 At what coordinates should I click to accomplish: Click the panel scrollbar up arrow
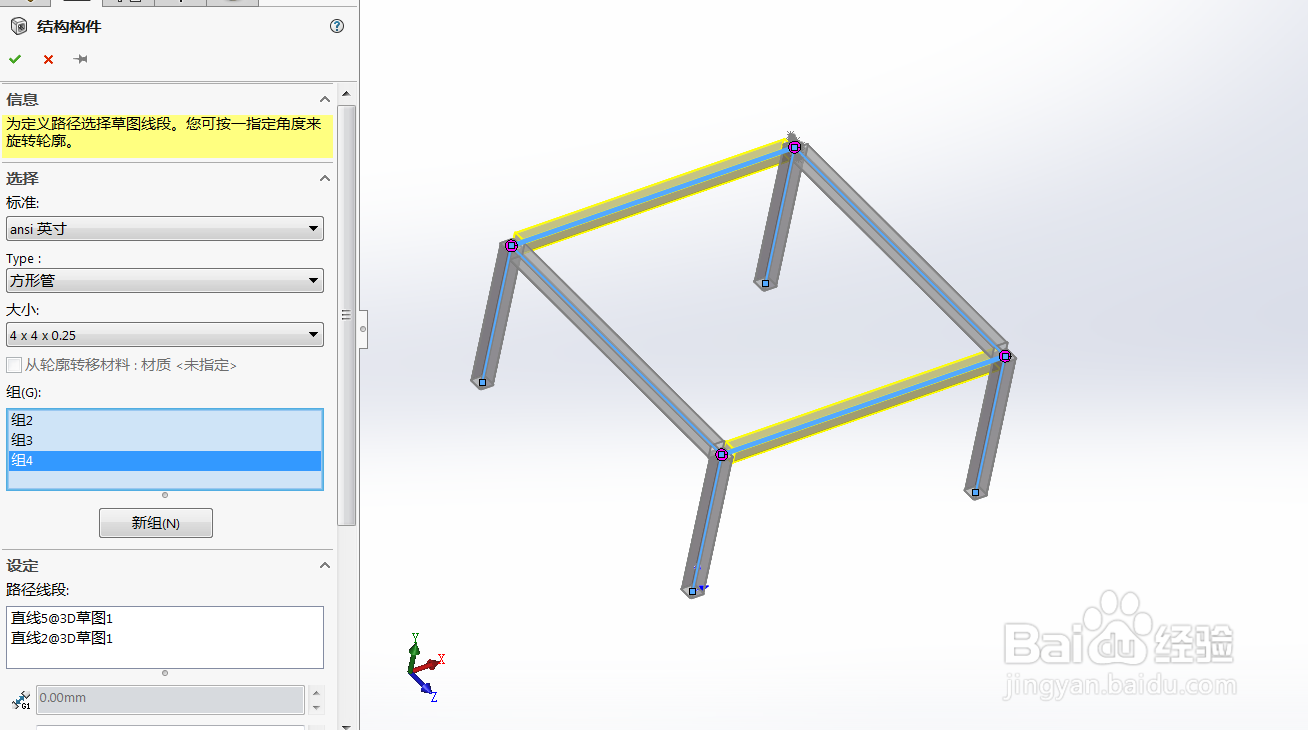[346, 95]
